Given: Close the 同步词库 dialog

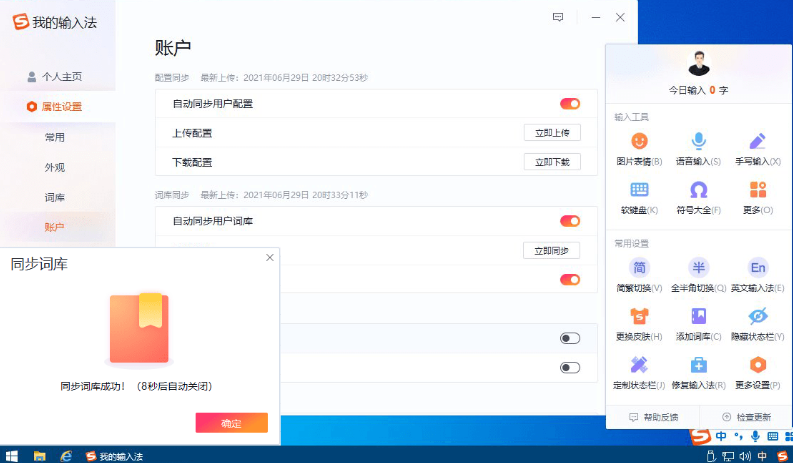Looking at the screenshot, I should pyautogui.click(x=270, y=258).
